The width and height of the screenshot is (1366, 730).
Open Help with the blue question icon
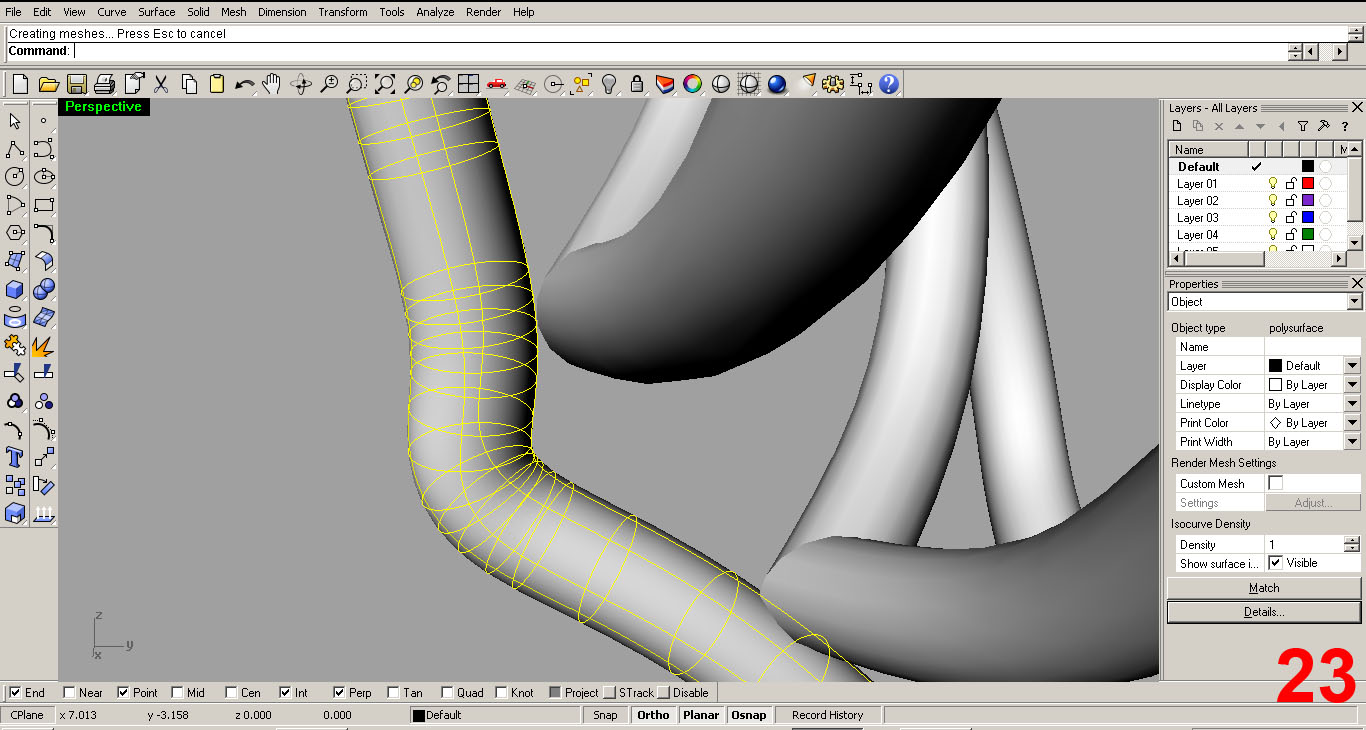pyautogui.click(x=889, y=84)
